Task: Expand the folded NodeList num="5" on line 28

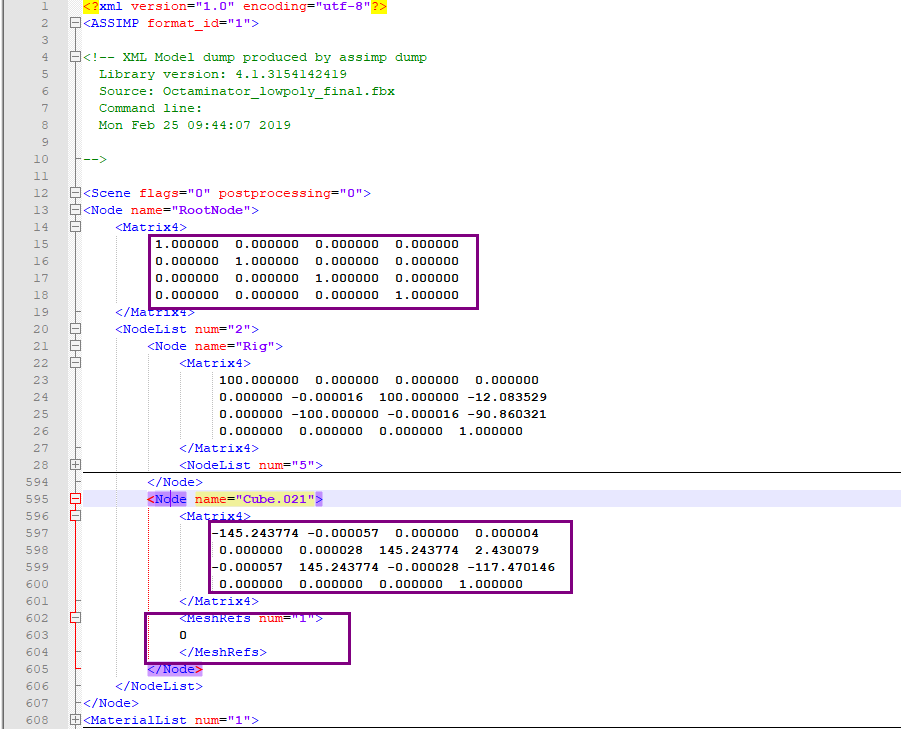Action: coord(75,464)
